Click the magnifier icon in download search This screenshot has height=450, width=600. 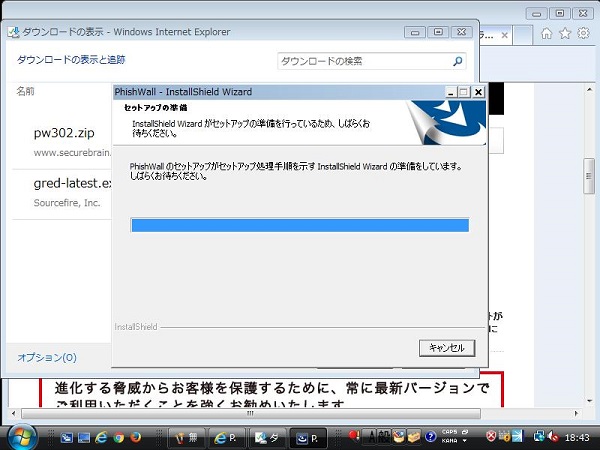point(458,61)
